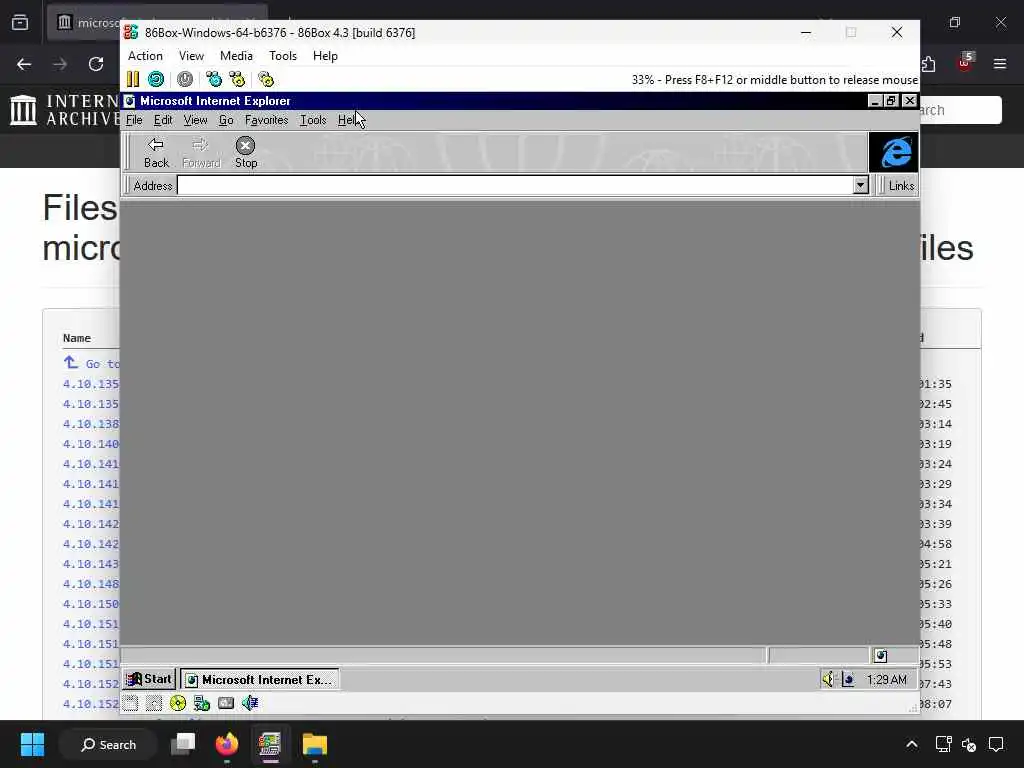Click the guest tray volume speaker icon
Viewport: 1024px width, 768px height.
(828, 679)
